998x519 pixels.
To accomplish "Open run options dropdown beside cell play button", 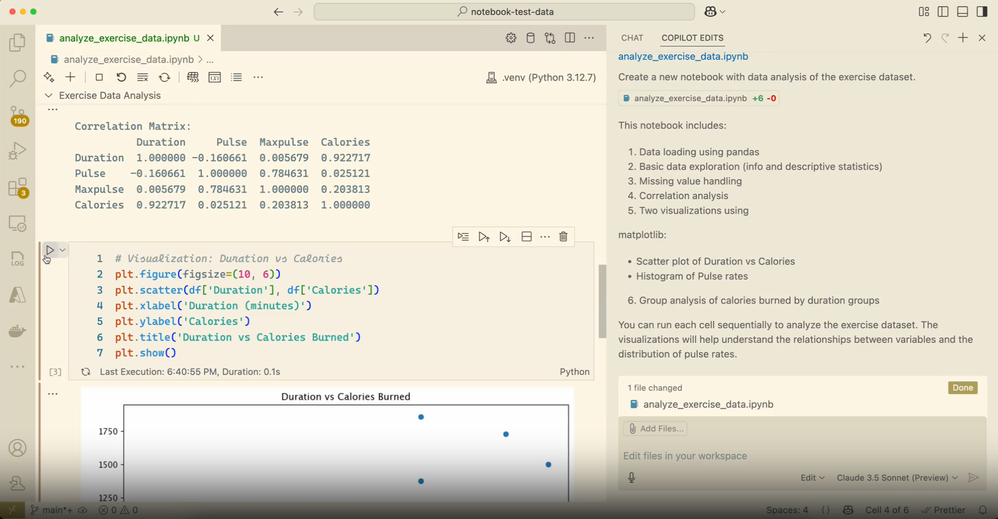I will pyautogui.click(x=62, y=250).
